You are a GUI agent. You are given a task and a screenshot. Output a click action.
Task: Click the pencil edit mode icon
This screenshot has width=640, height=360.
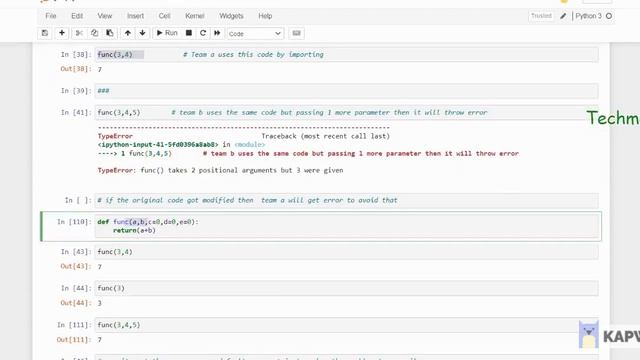point(563,16)
